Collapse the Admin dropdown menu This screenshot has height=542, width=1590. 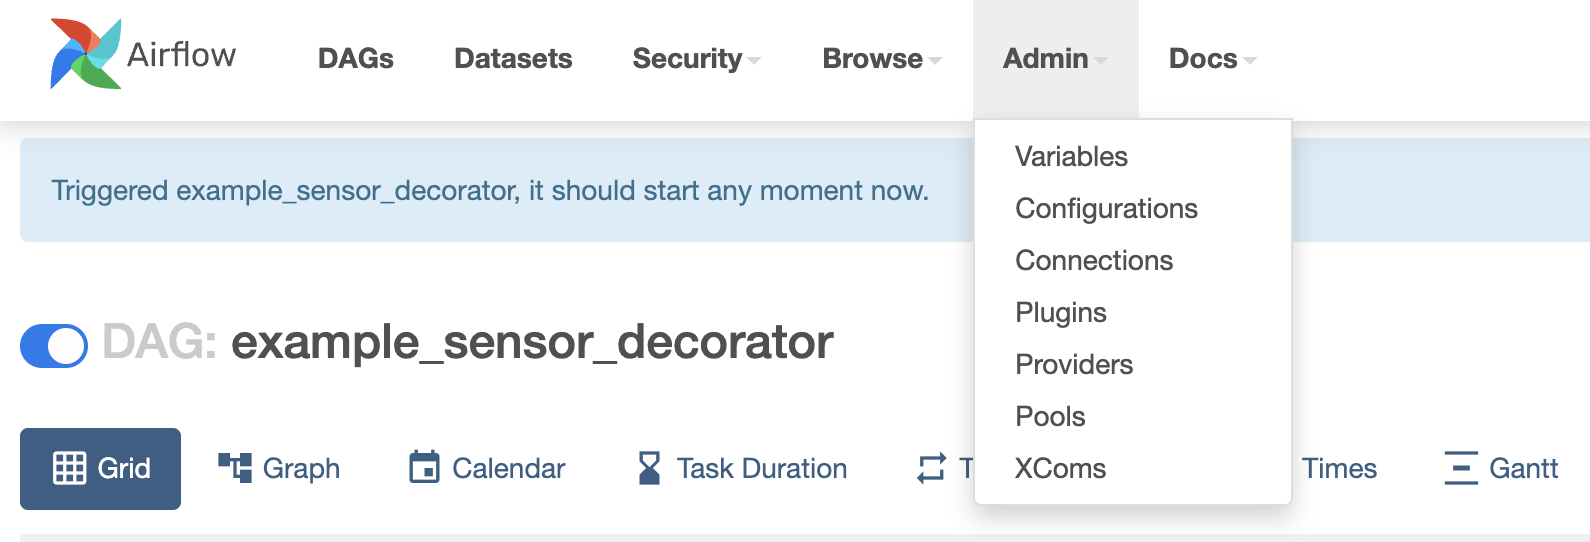click(x=1054, y=59)
